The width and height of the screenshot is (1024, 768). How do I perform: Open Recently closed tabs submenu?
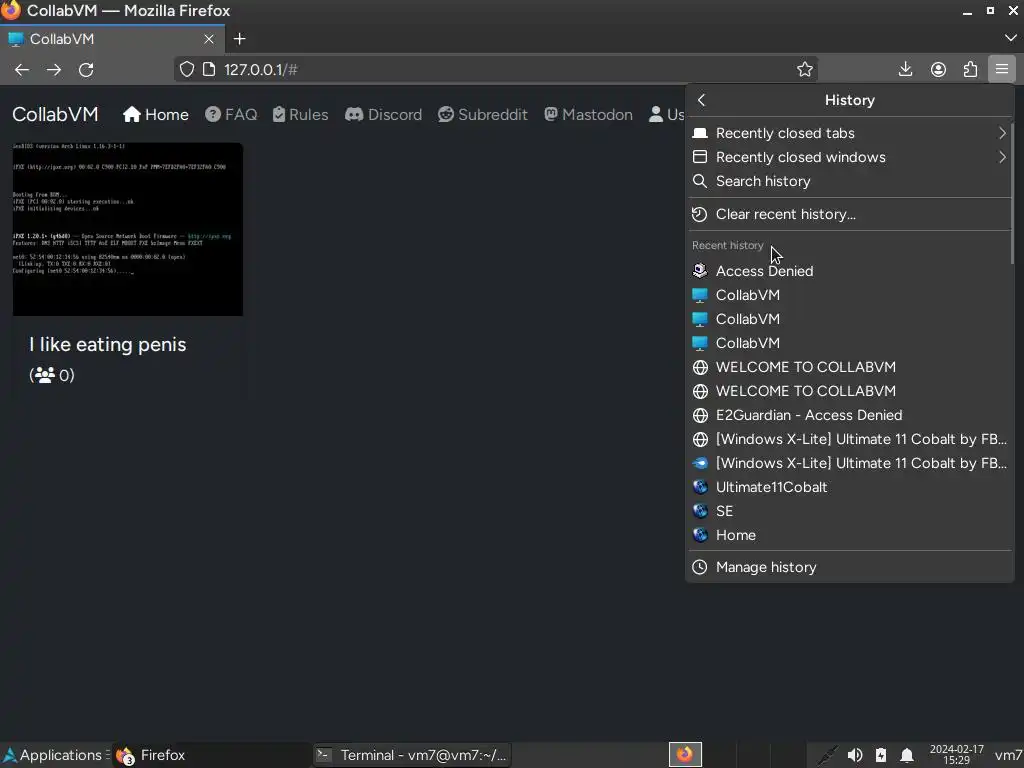click(x=850, y=133)
